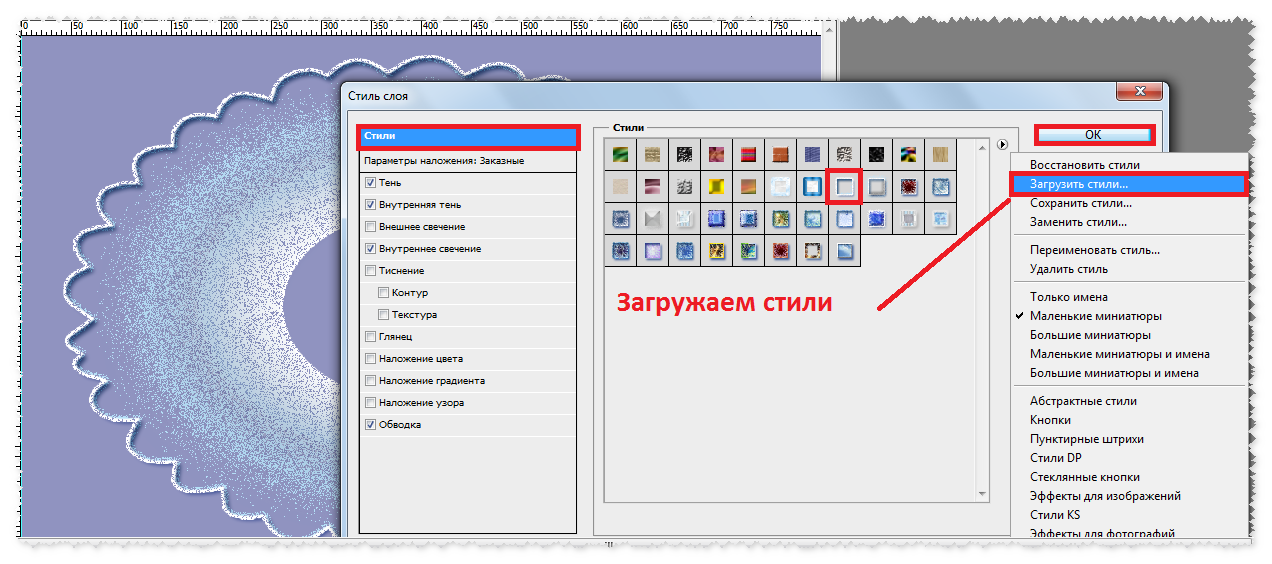Apply the orange brick style thumbnail
The image size is (1272, 564).
(779, 155)
